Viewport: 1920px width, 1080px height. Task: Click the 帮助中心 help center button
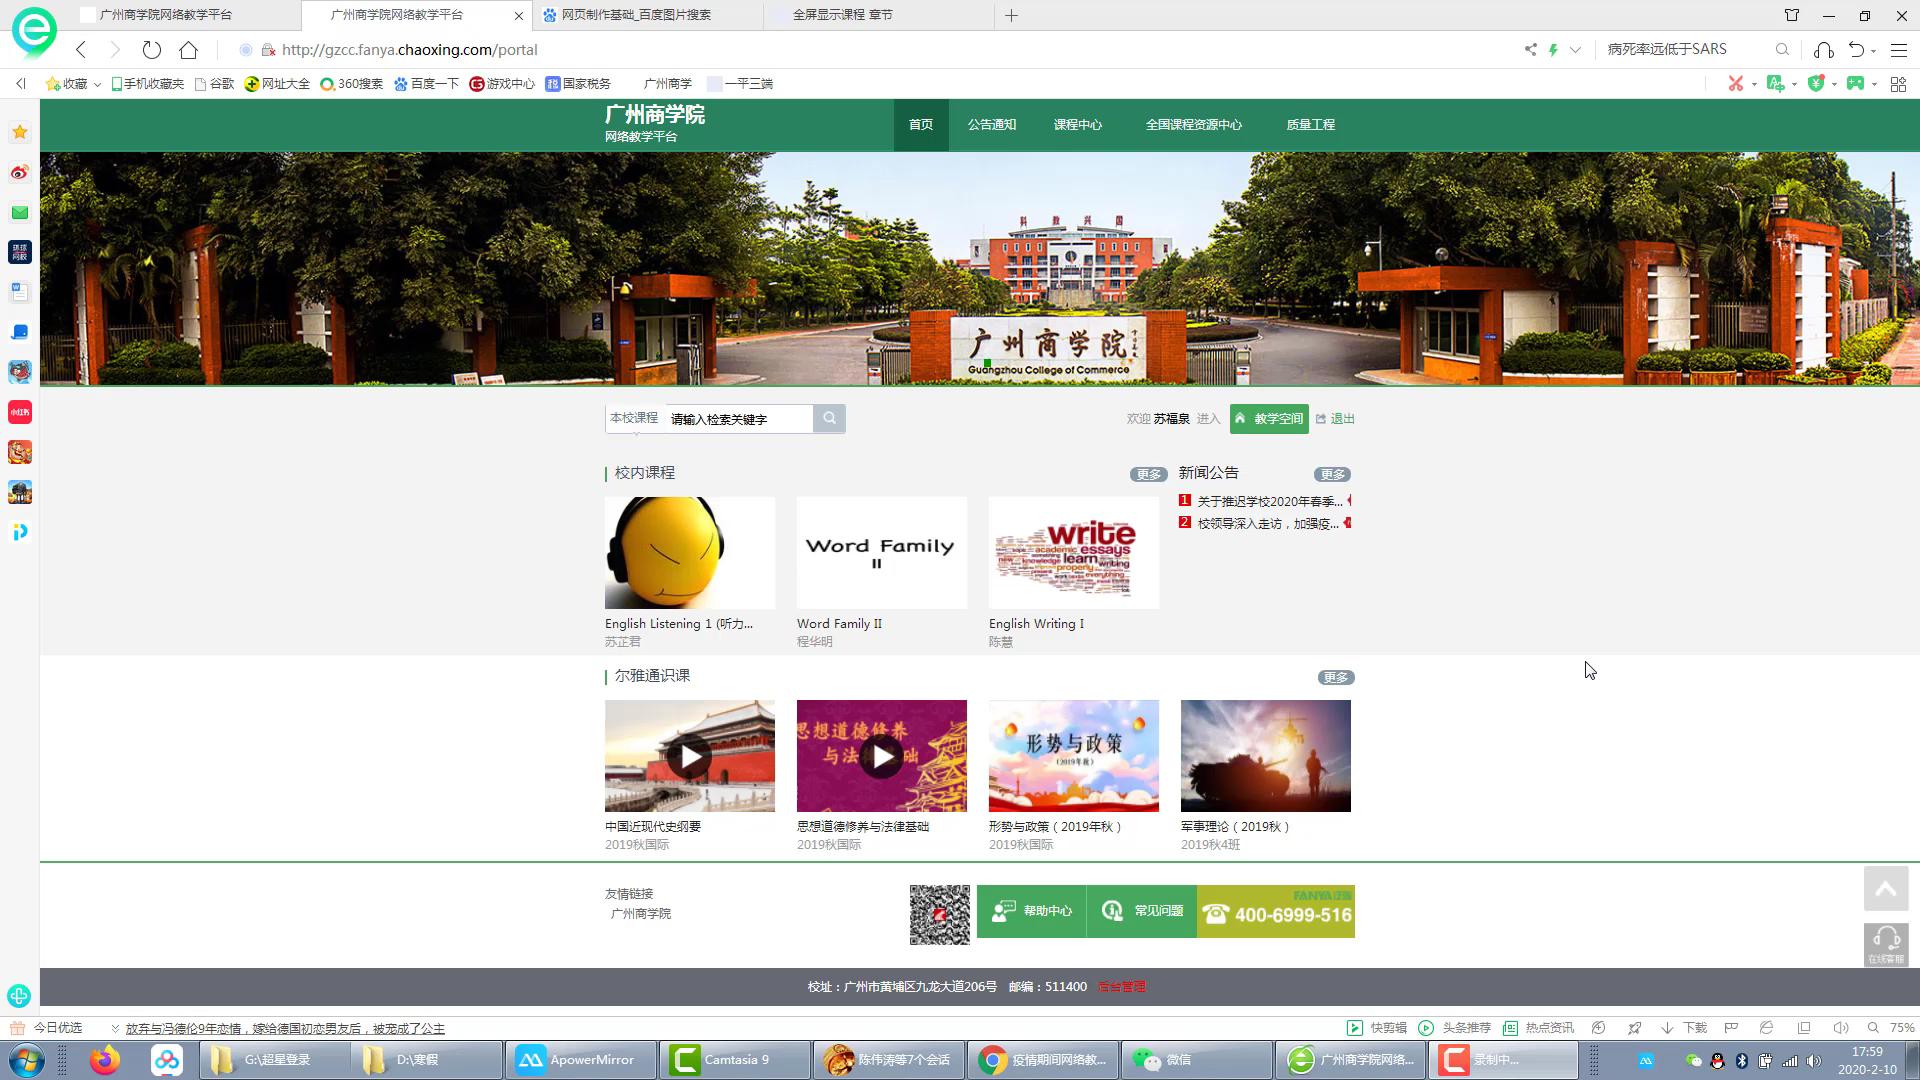pyautogui.click(x=1032, y=911)
